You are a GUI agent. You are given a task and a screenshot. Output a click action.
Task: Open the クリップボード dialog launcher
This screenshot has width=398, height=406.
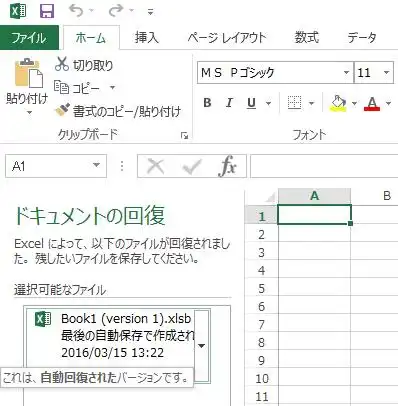(185, 135)
